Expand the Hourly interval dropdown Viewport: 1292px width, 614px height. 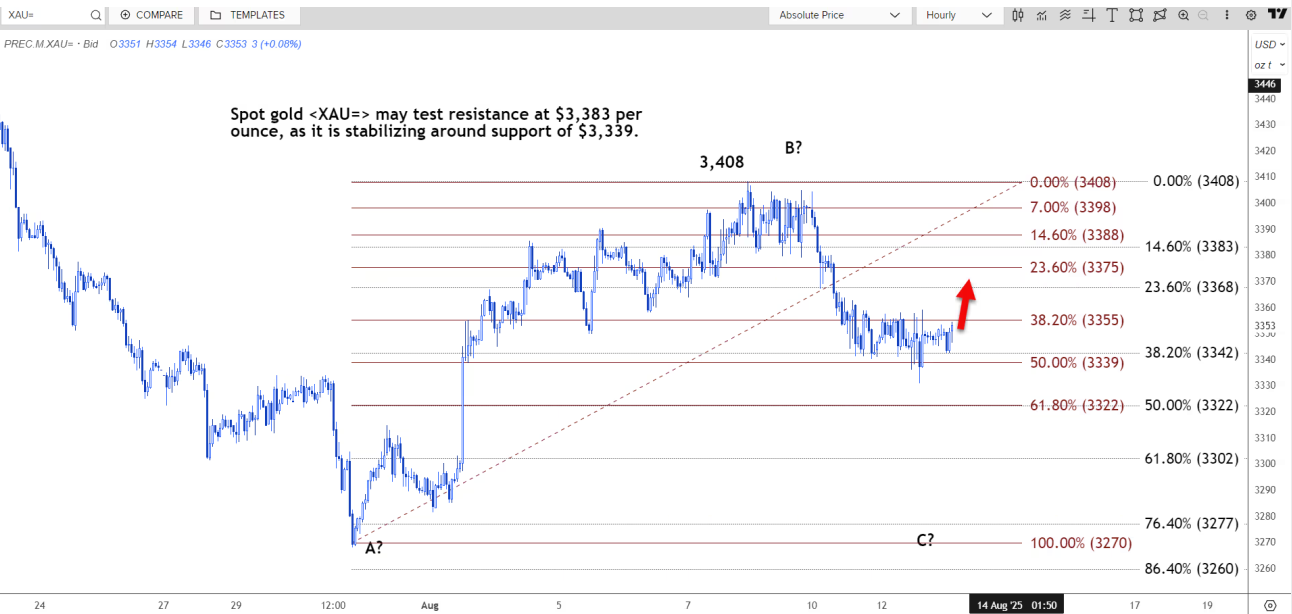(x=957, y=15)
